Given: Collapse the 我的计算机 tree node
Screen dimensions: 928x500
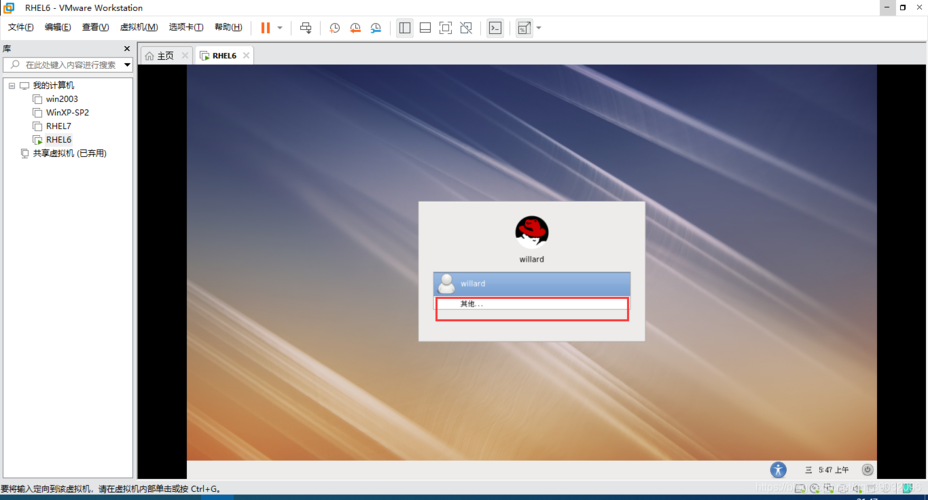Looking at the screenshot, I should 12,86.
